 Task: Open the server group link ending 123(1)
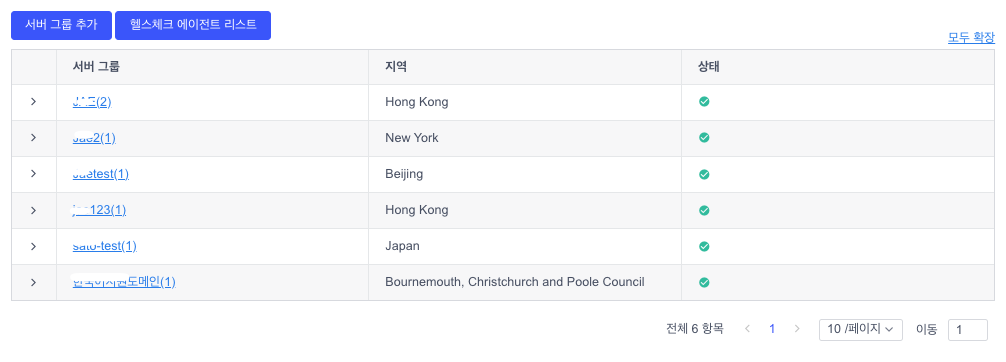pyautogui.click(x=99, y=210)
